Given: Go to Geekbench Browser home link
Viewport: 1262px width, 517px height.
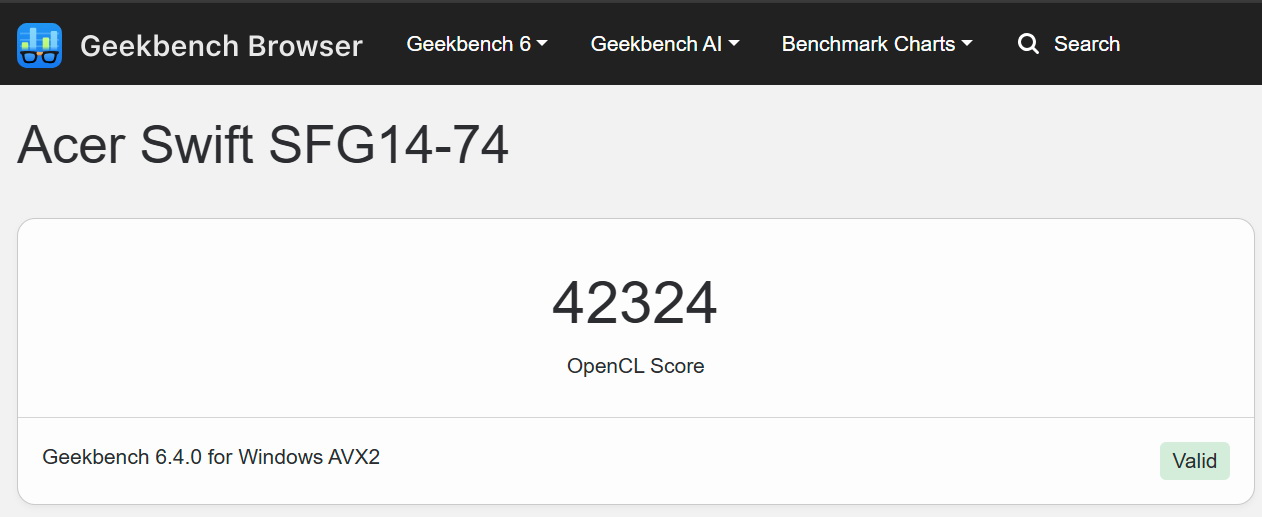Looking at the screenshot, I should pyautogui.click(x=190, y=45).
